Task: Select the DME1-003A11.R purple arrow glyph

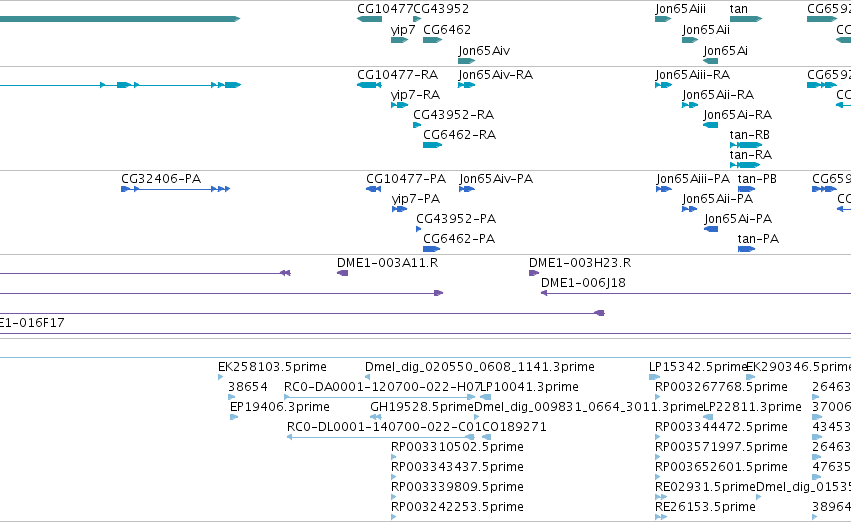Action: 342,273
